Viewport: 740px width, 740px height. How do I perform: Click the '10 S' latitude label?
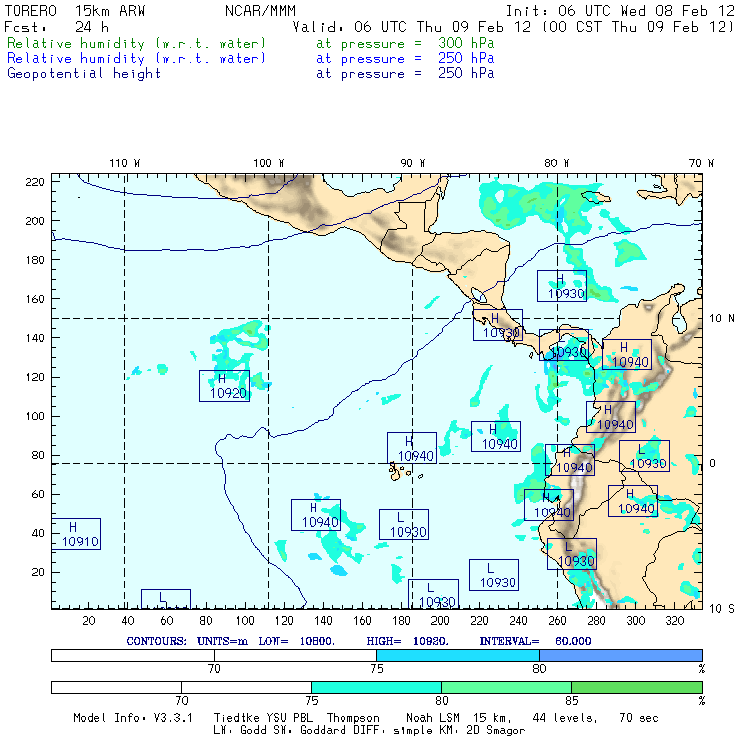722,609
